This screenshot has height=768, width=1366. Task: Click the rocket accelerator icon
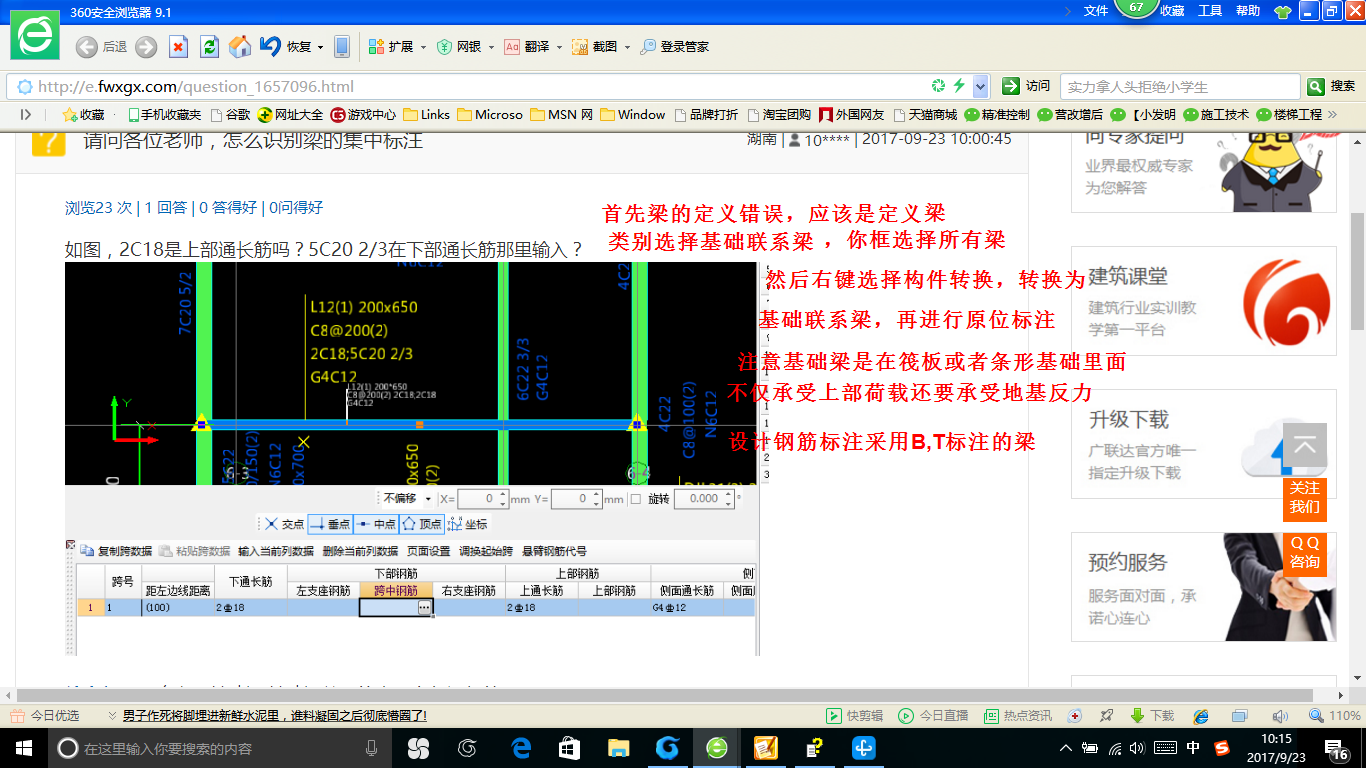coord(1106,716)
